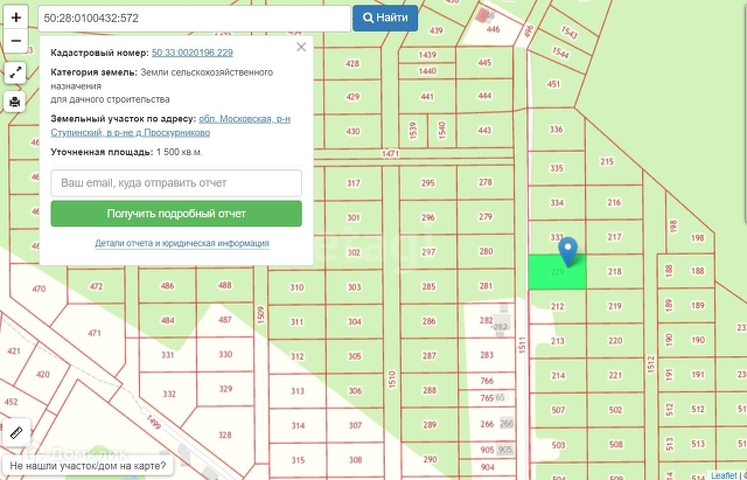Open the parcel address link

pyautogui.click(x=171, y=126)
